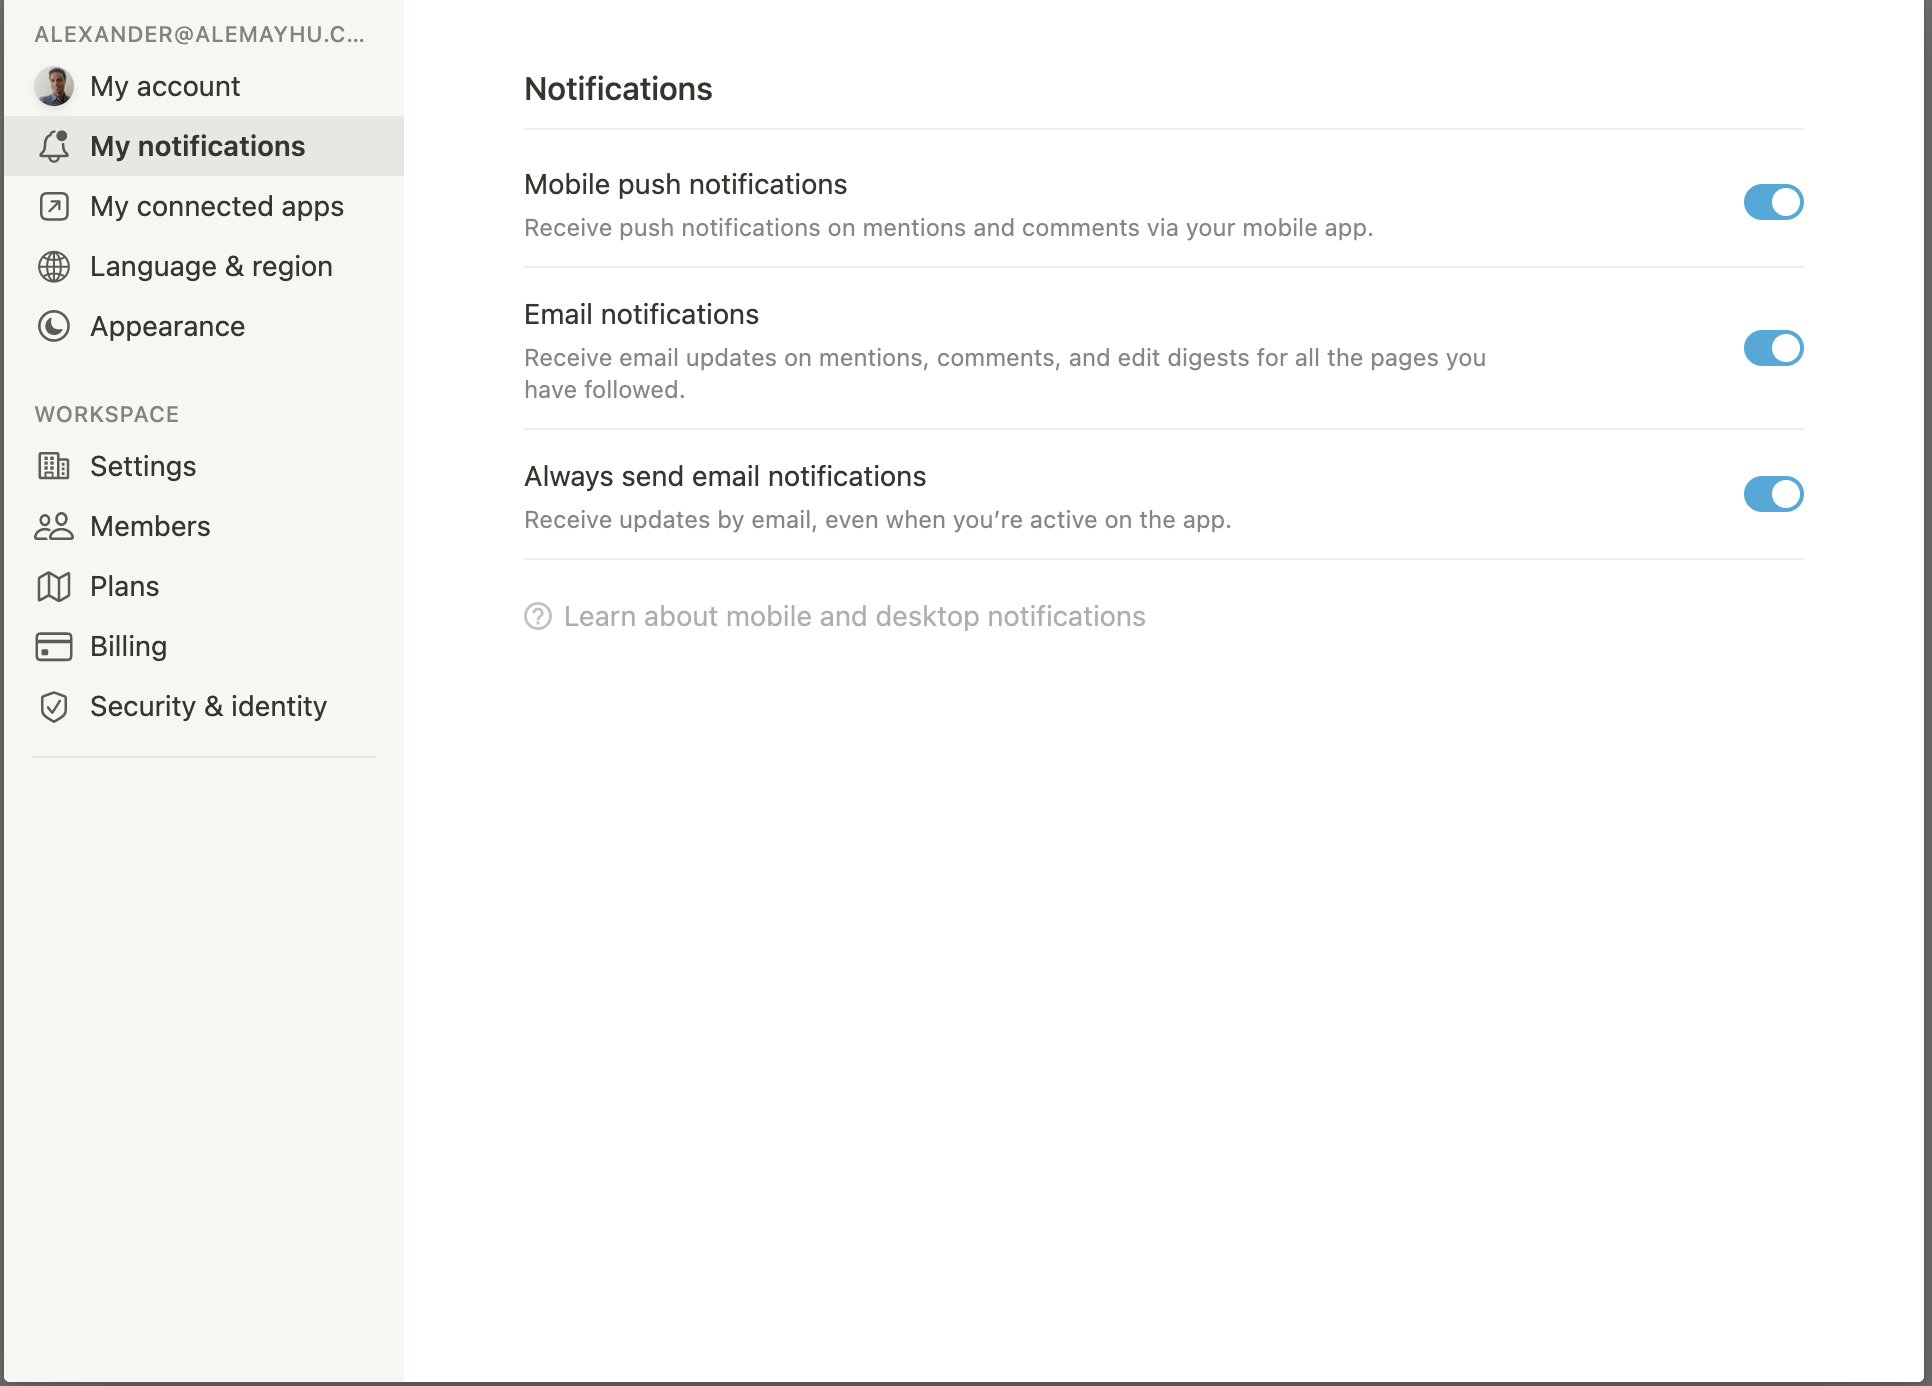1932x1386 pixels.
Task: Click the Members people icon
Action: (54, 526)
